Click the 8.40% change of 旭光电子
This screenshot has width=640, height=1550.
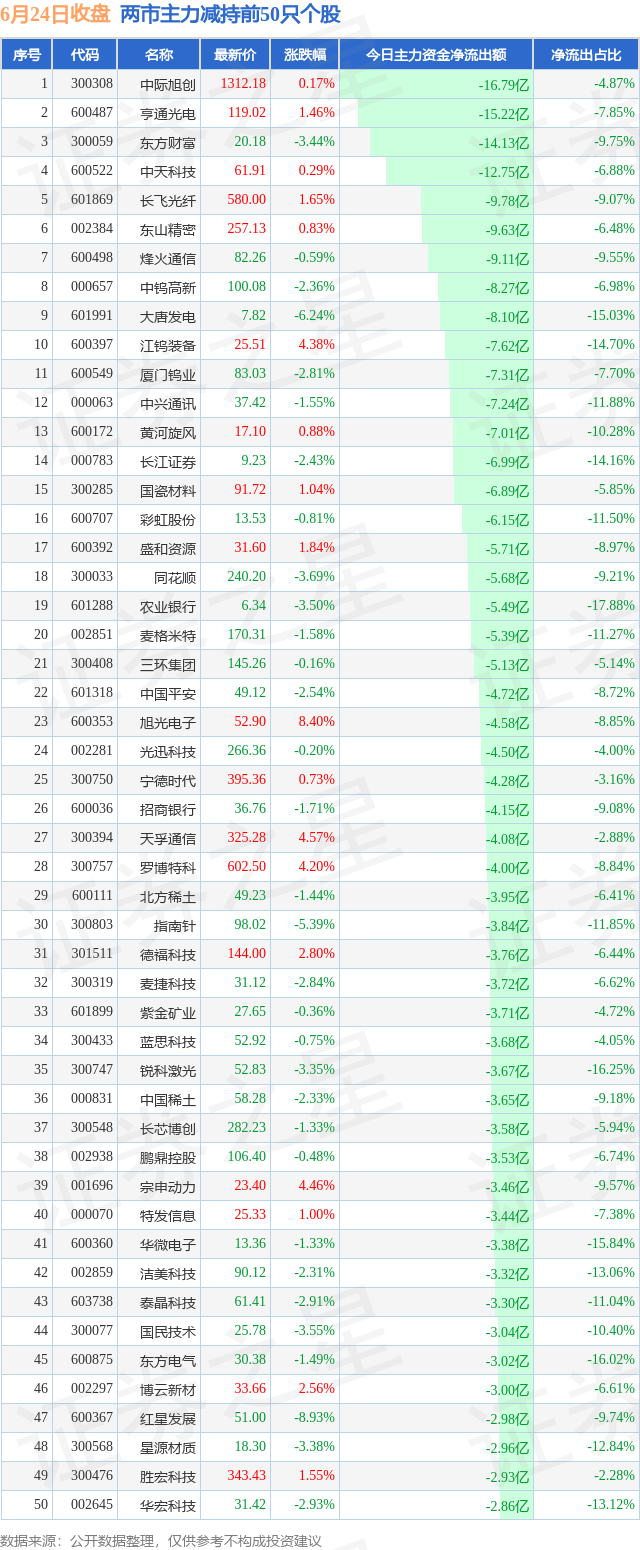click(x=316, y=722)
